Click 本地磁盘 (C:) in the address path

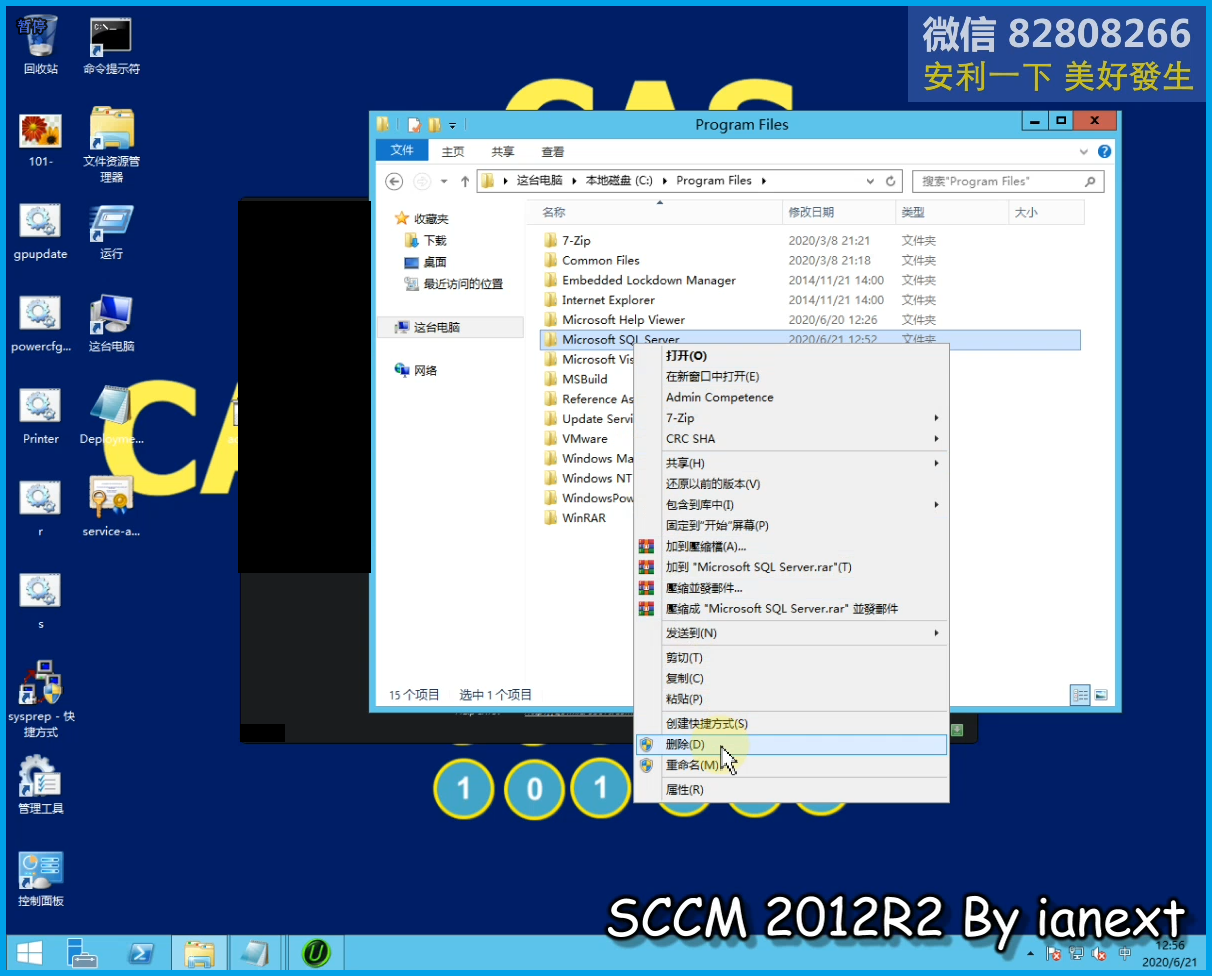click(619, 181)
